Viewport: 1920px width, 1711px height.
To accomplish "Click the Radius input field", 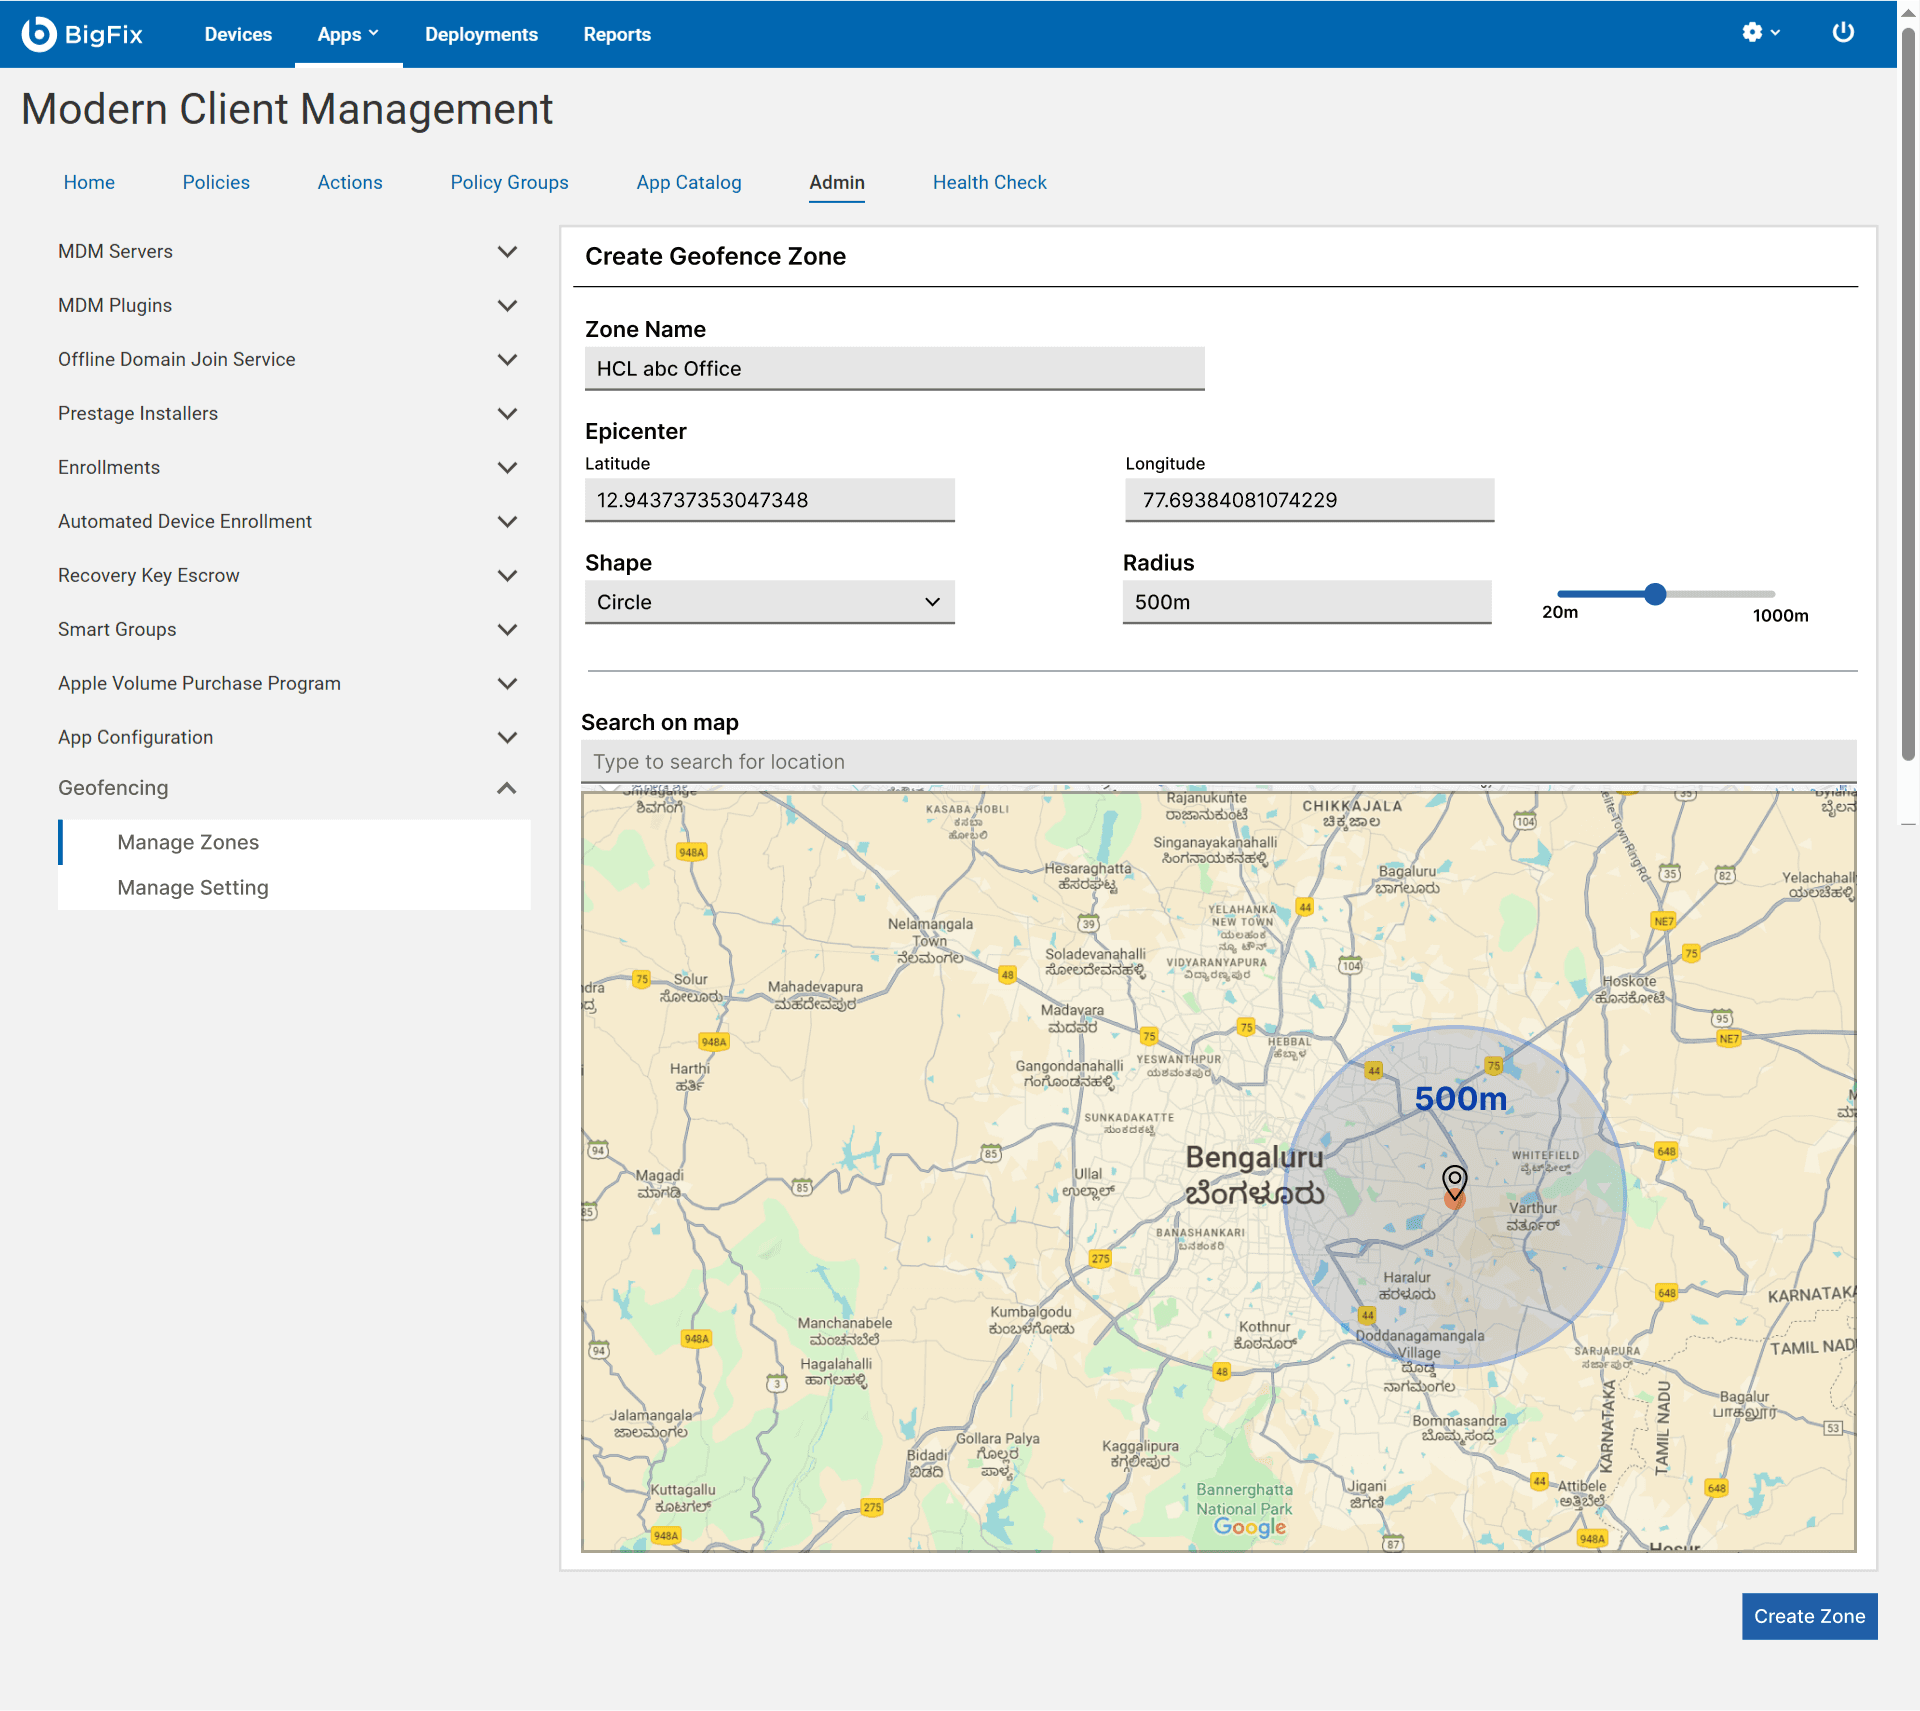I will [1307, 602].
